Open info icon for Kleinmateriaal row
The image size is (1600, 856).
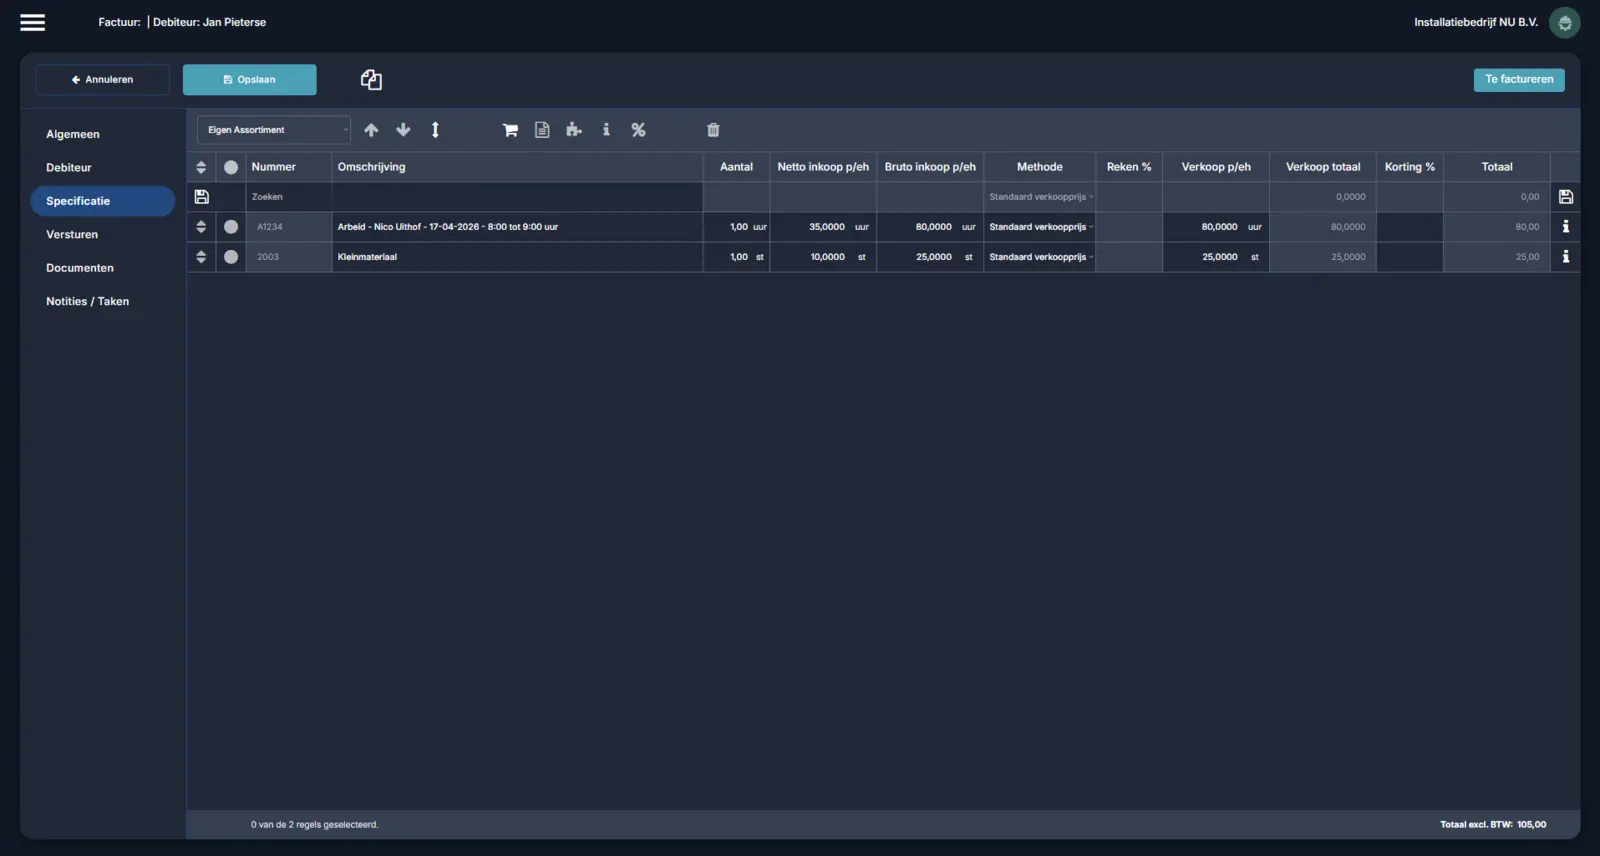pyautogui.click(x=1566, y=257)
